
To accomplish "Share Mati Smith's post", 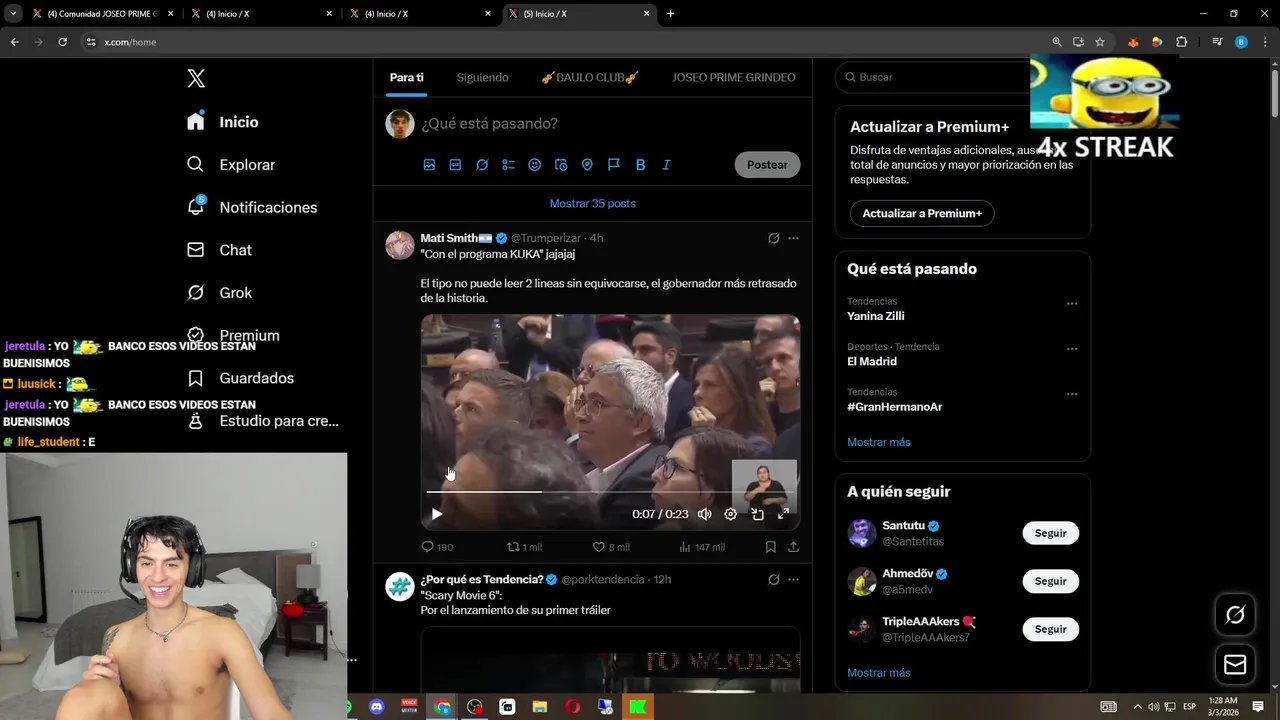I will click(x=793, y=547).
